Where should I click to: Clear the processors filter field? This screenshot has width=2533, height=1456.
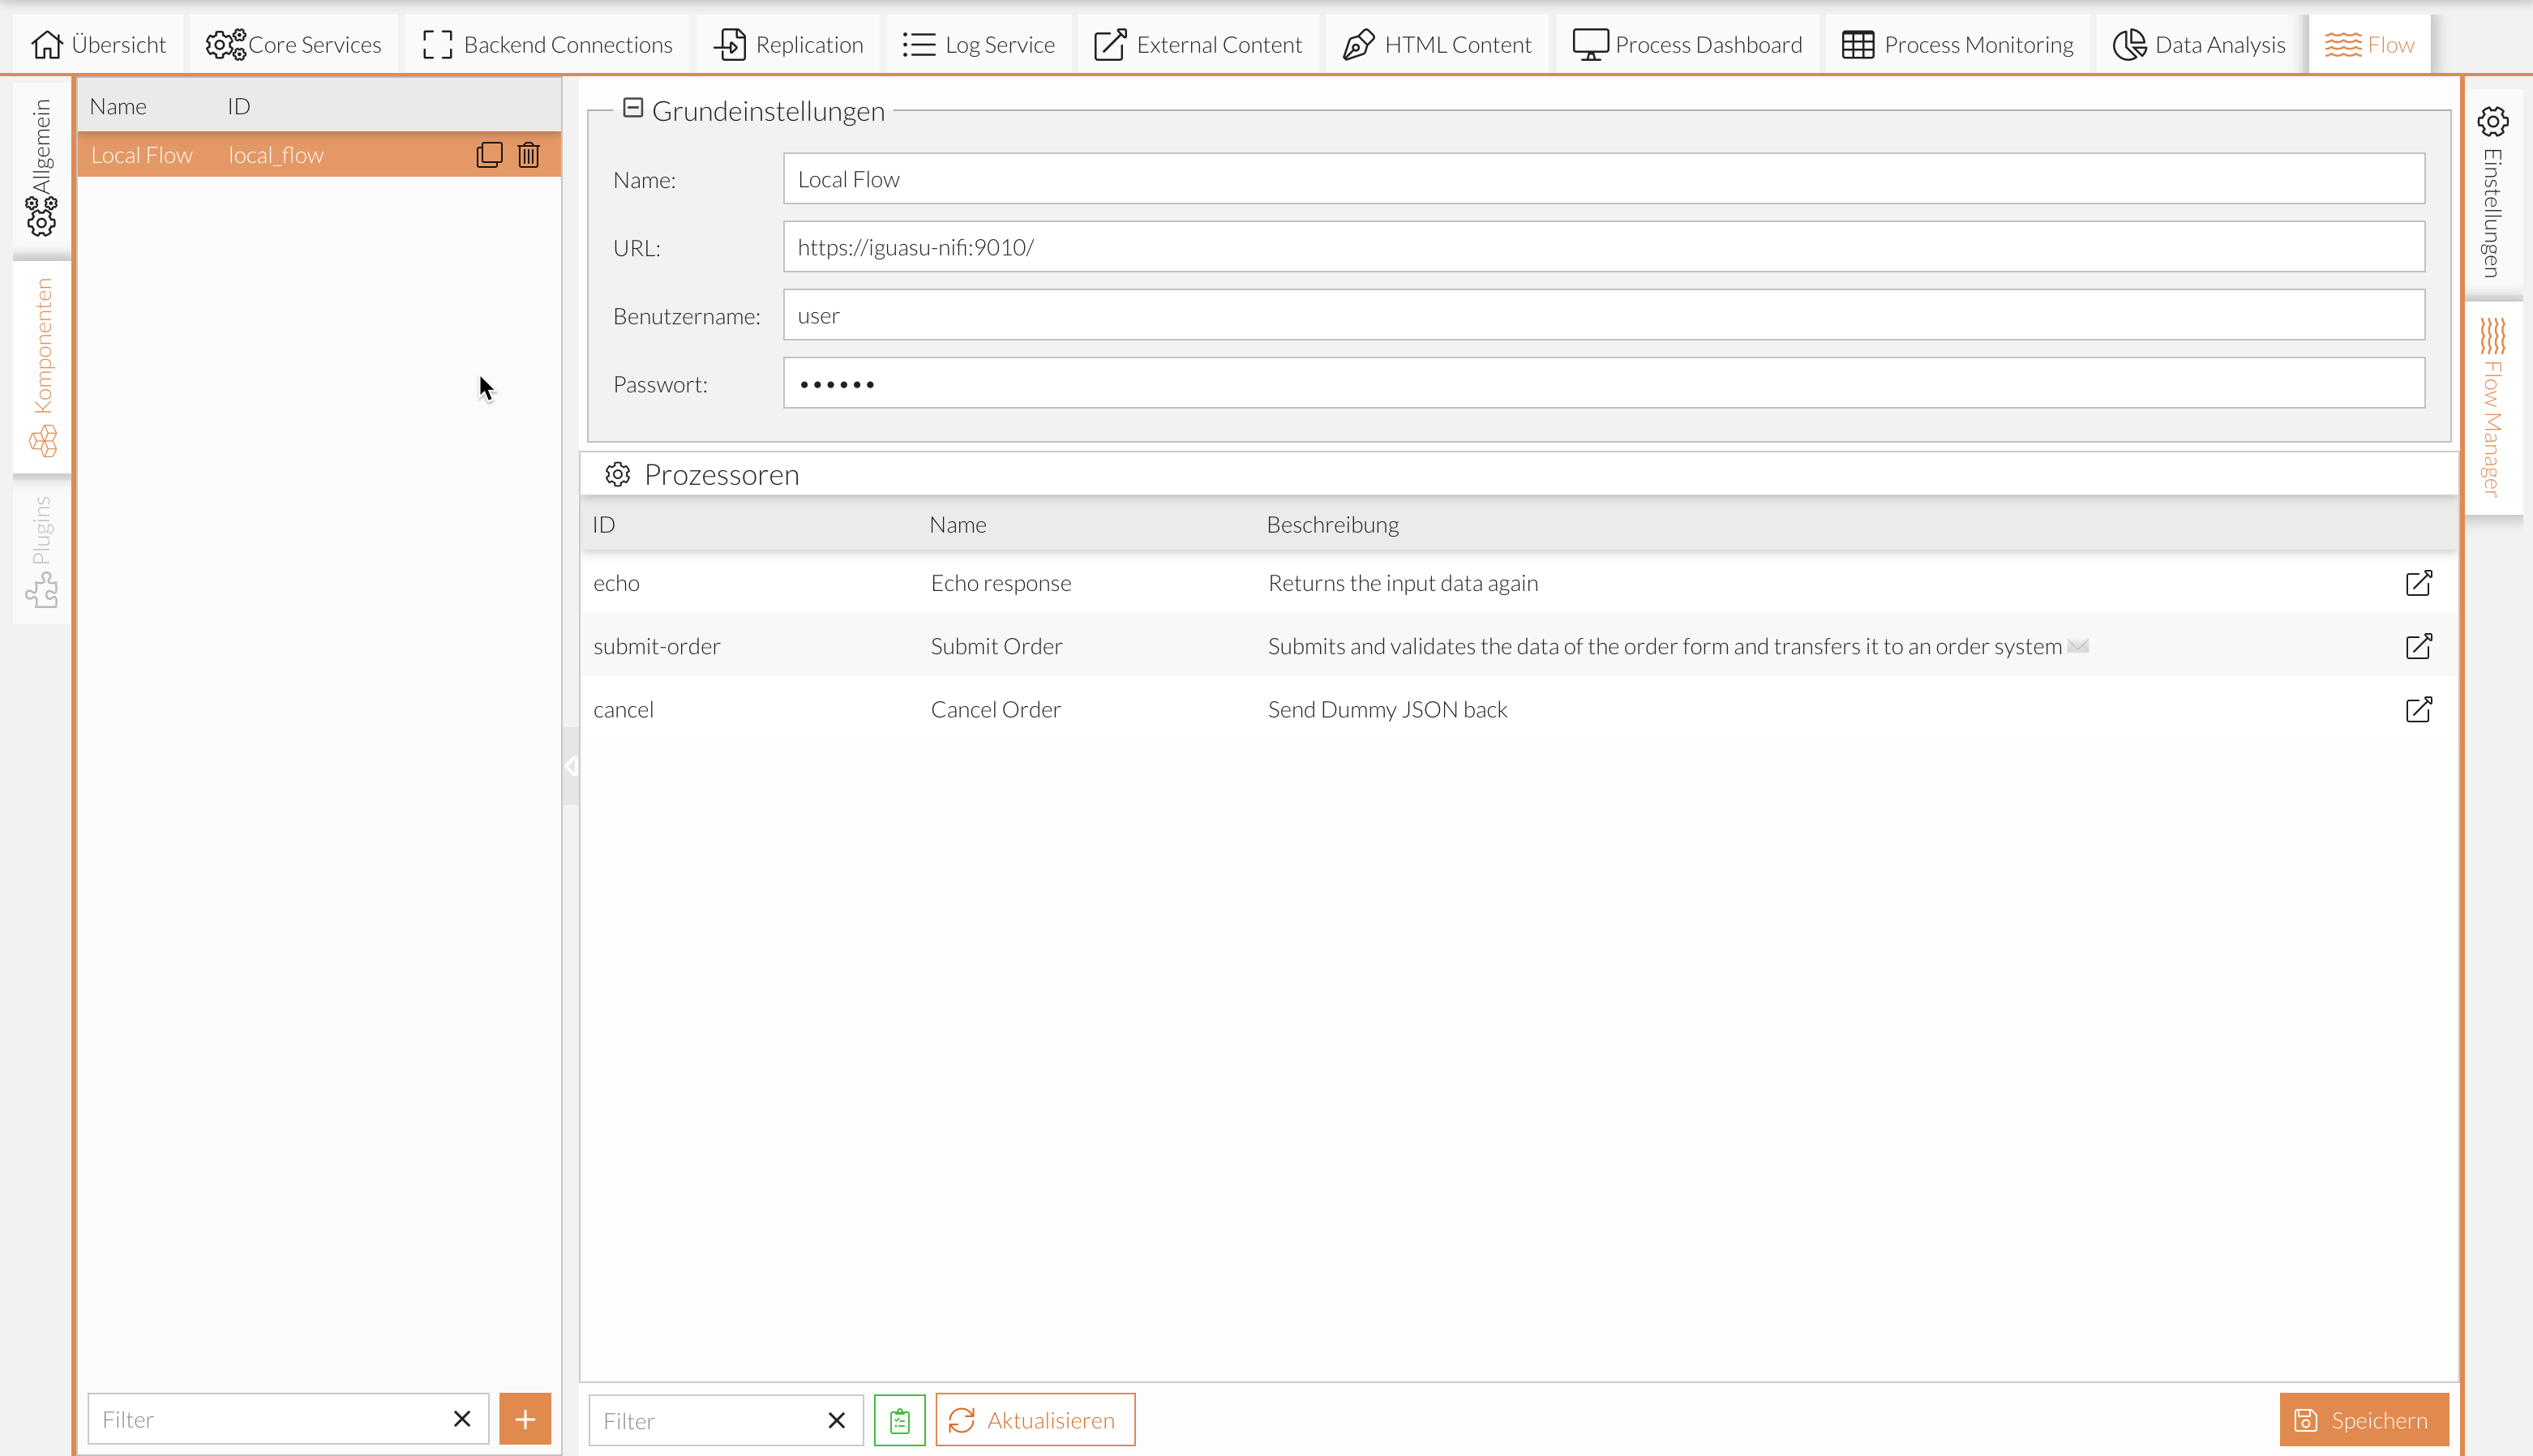click(x=837, y=1420)
